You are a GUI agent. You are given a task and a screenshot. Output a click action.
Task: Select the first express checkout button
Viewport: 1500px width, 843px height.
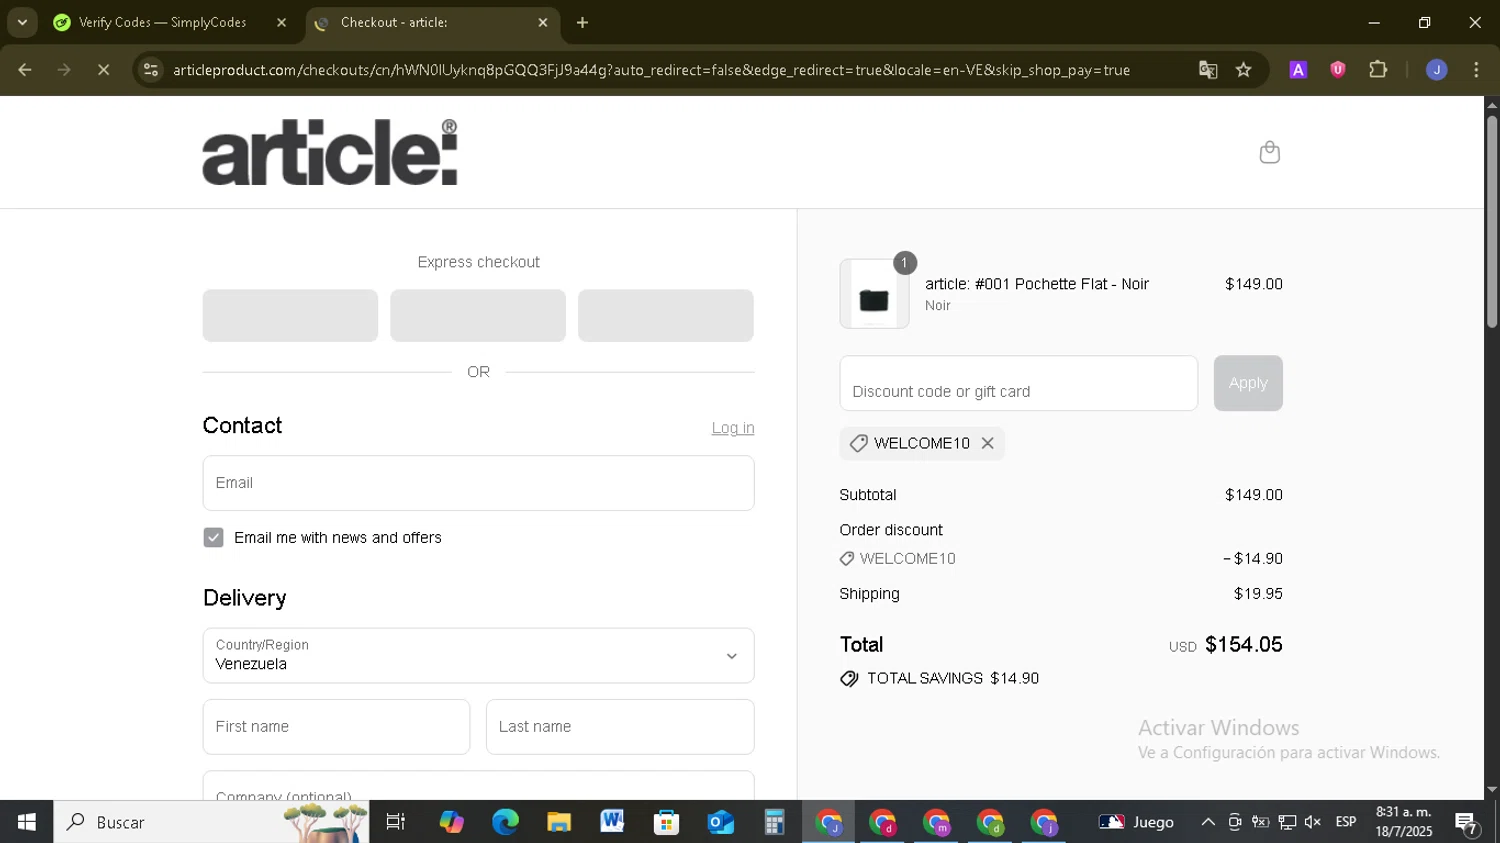pos(290,316)
